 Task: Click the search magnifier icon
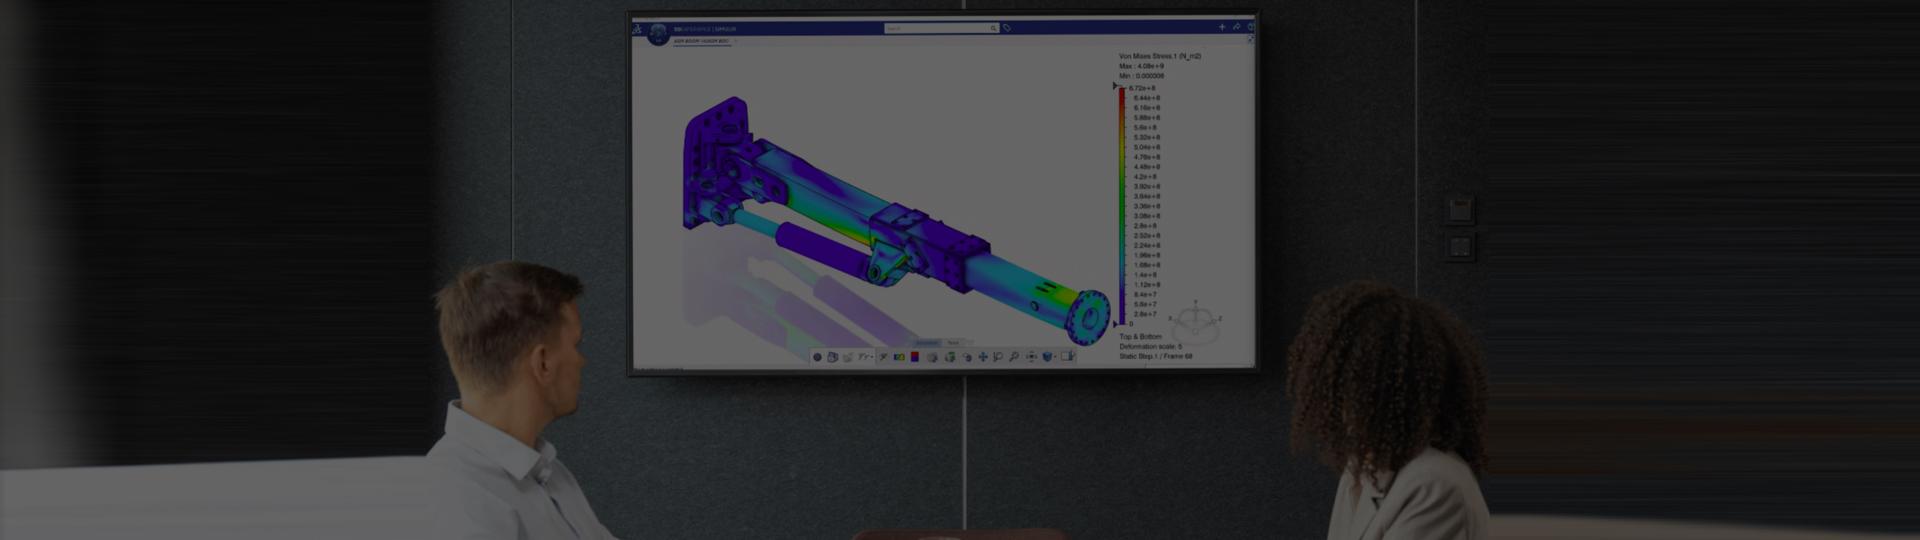(993, 29)
